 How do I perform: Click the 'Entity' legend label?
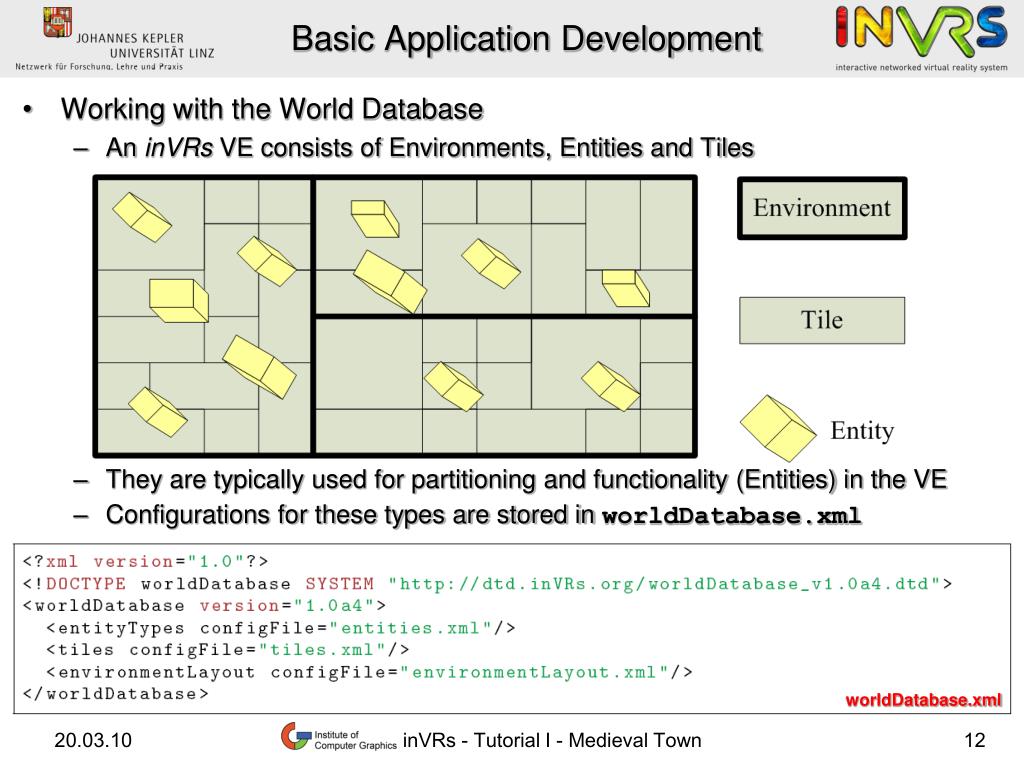[862, 431]
